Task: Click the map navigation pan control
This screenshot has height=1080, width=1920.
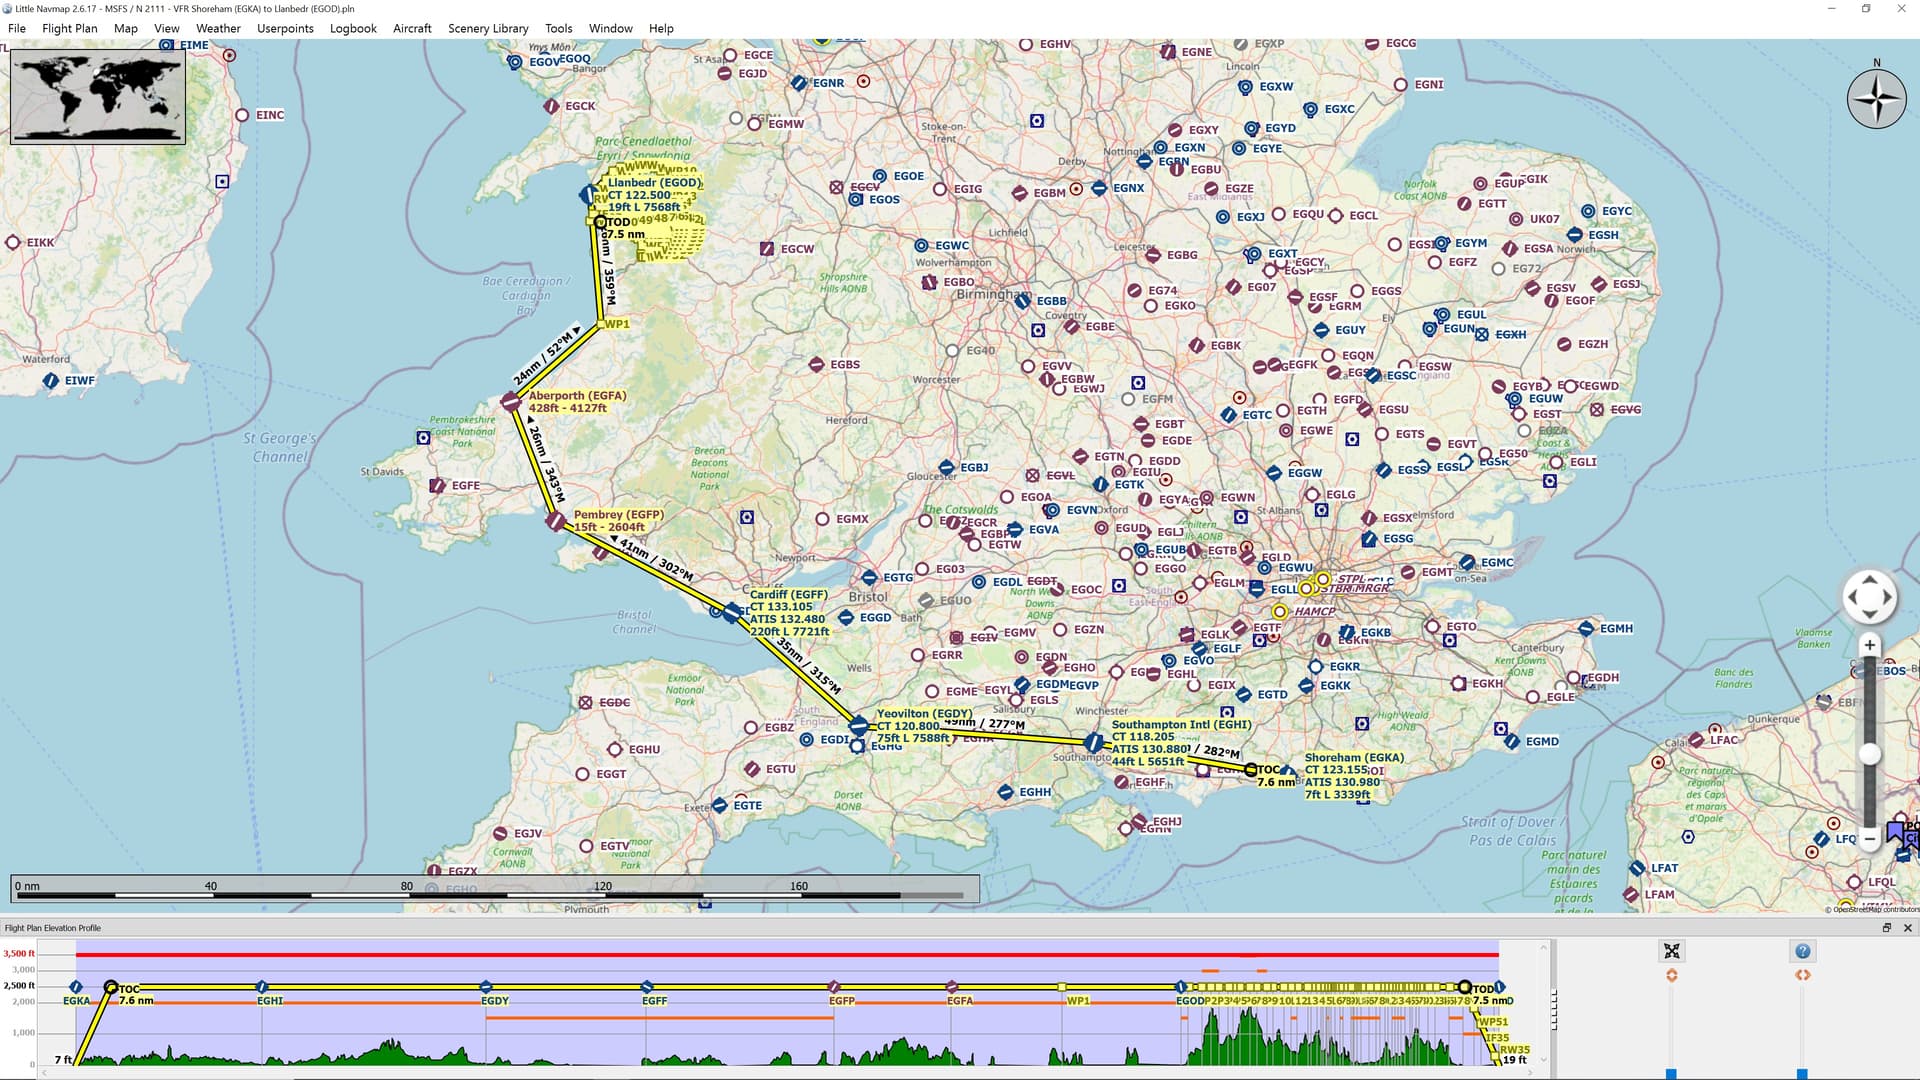Action: click(1869, 597)
